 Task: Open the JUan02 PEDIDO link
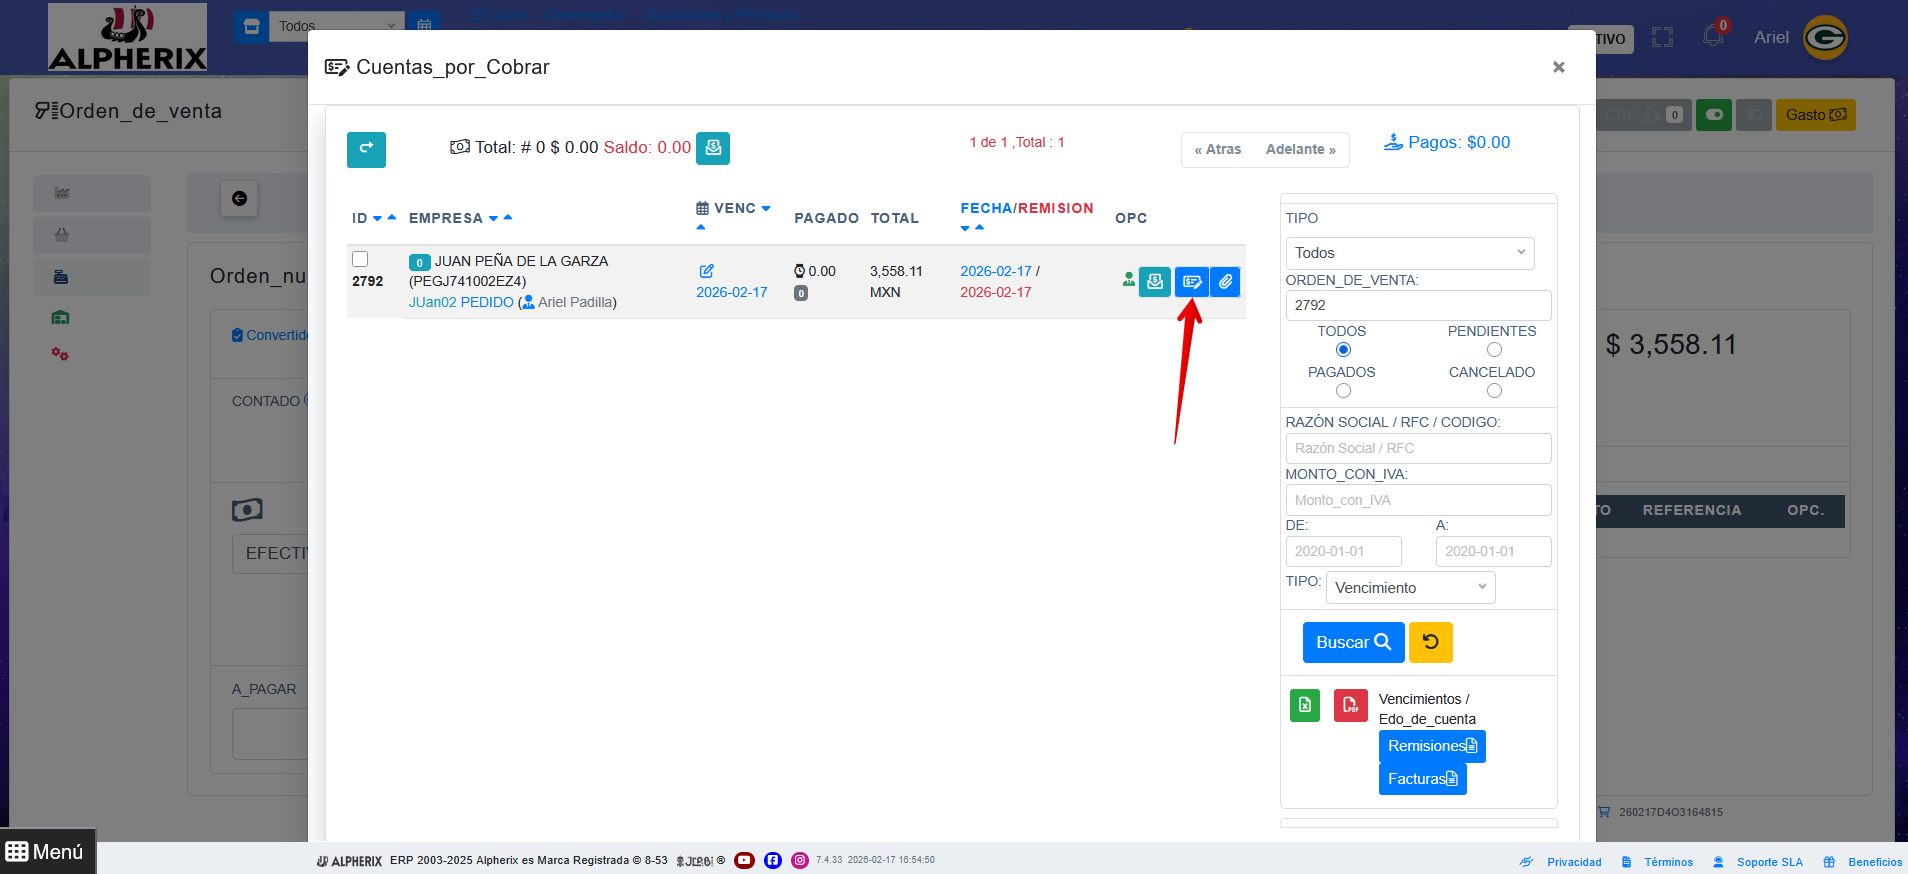[x=461, y=302]
